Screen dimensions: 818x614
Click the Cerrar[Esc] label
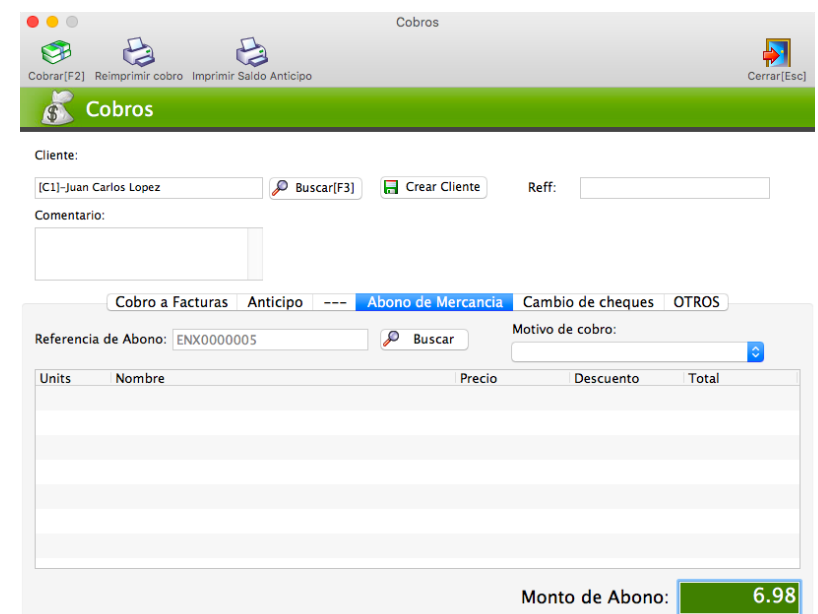click(777, 76)
